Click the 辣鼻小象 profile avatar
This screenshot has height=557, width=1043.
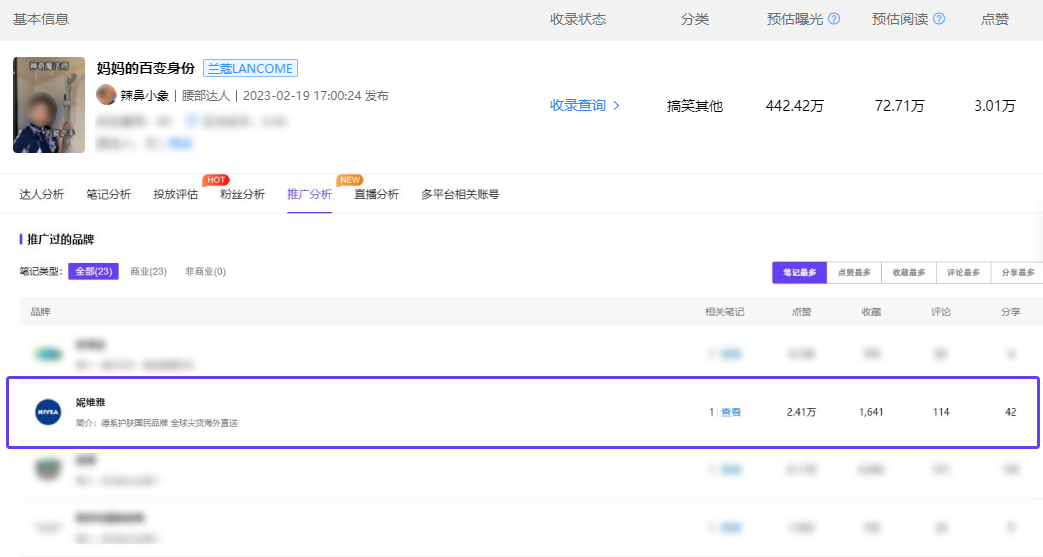(x=106, y=95)
